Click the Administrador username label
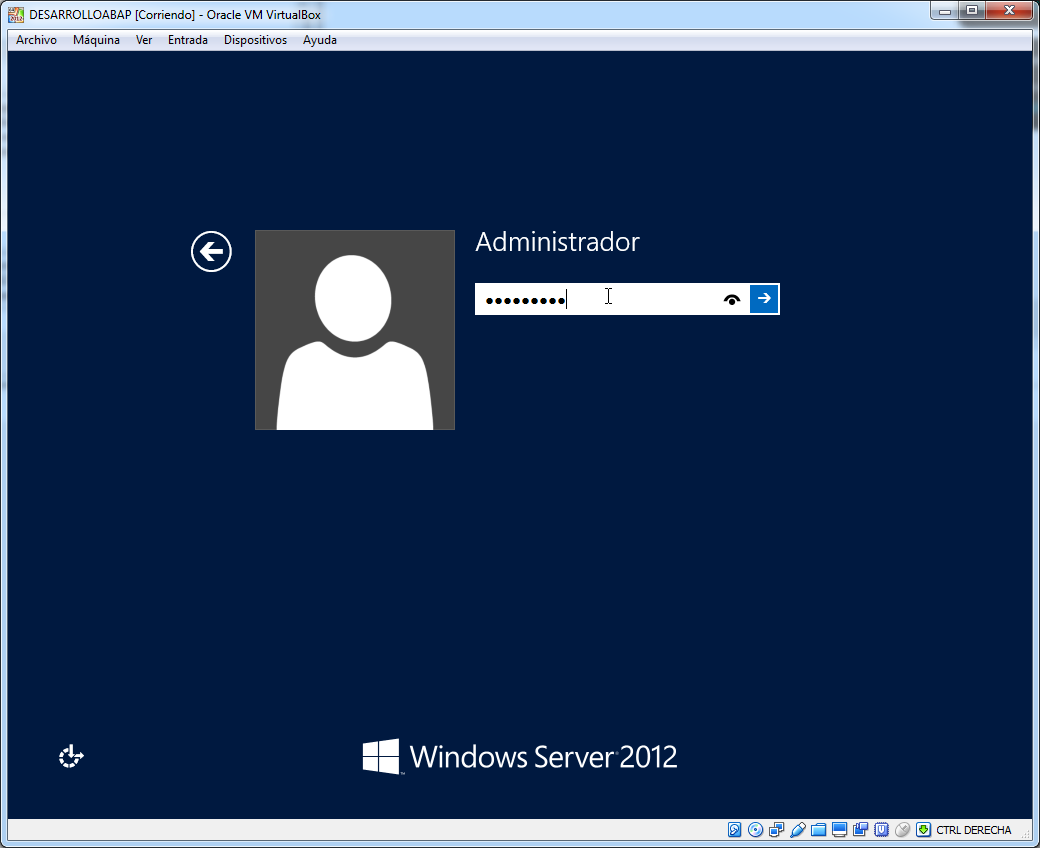Viewport: 1040px width, 848px height. point(557,242)
